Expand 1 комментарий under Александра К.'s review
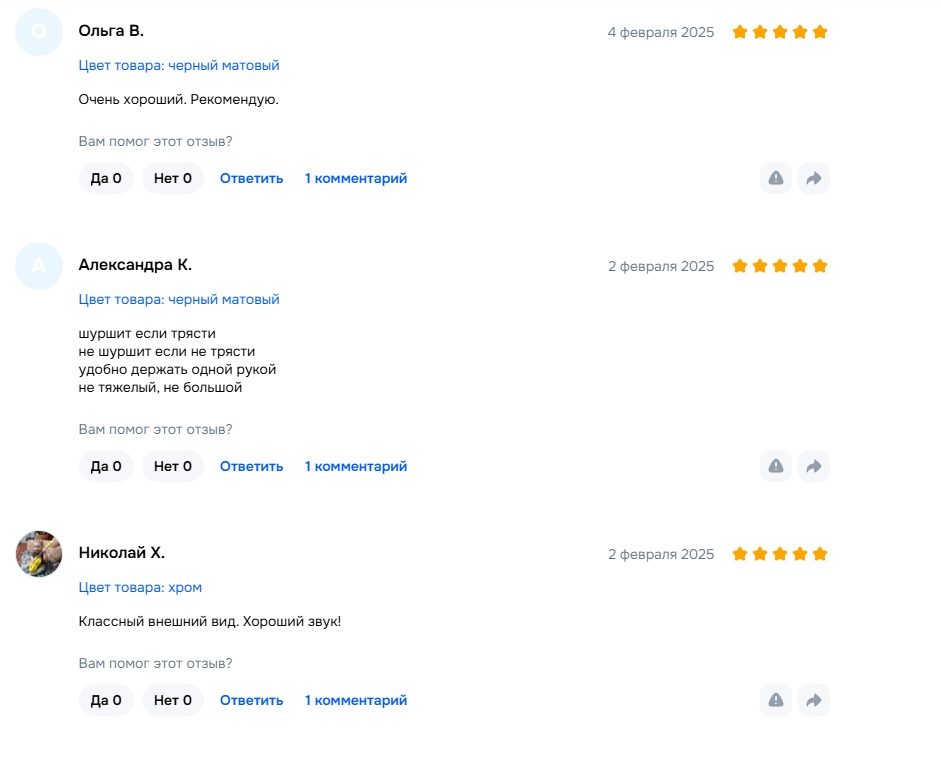This screenshot has height=761, width=941. (356, 466)
